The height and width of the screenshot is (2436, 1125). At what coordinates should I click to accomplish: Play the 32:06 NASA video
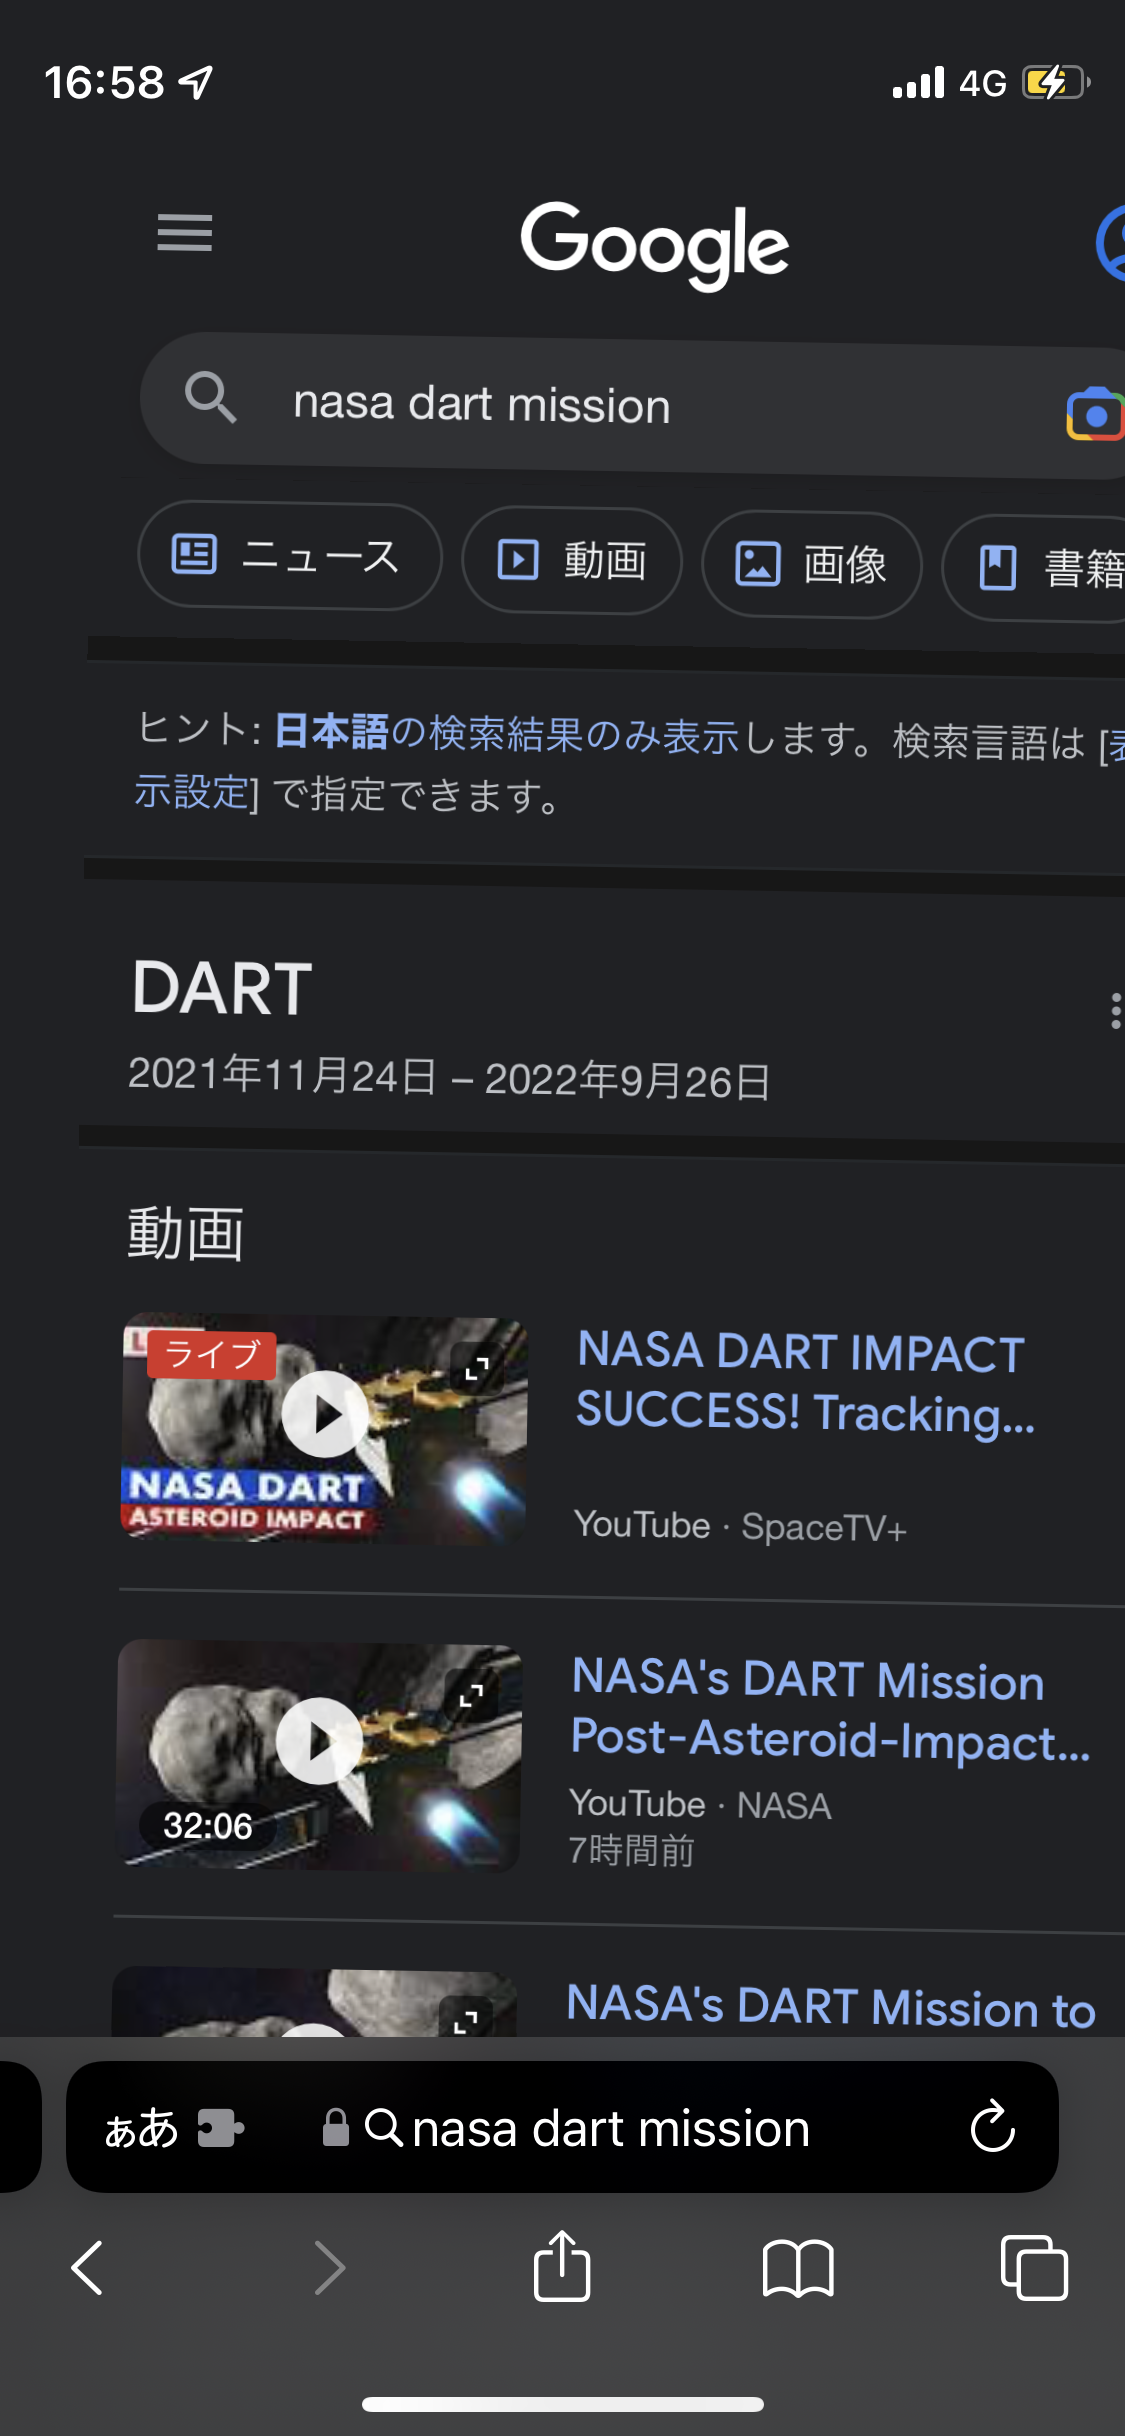[x=319, y=1741]
